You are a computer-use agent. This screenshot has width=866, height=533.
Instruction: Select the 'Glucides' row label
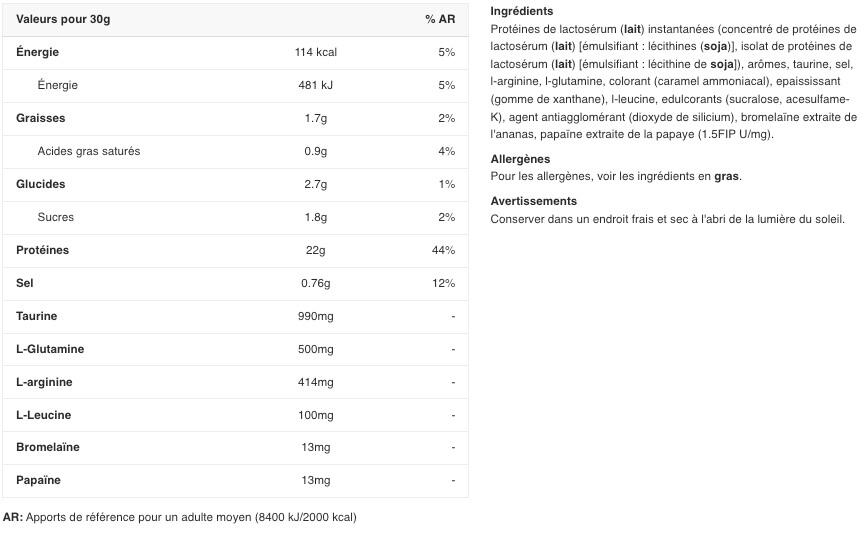41,184
